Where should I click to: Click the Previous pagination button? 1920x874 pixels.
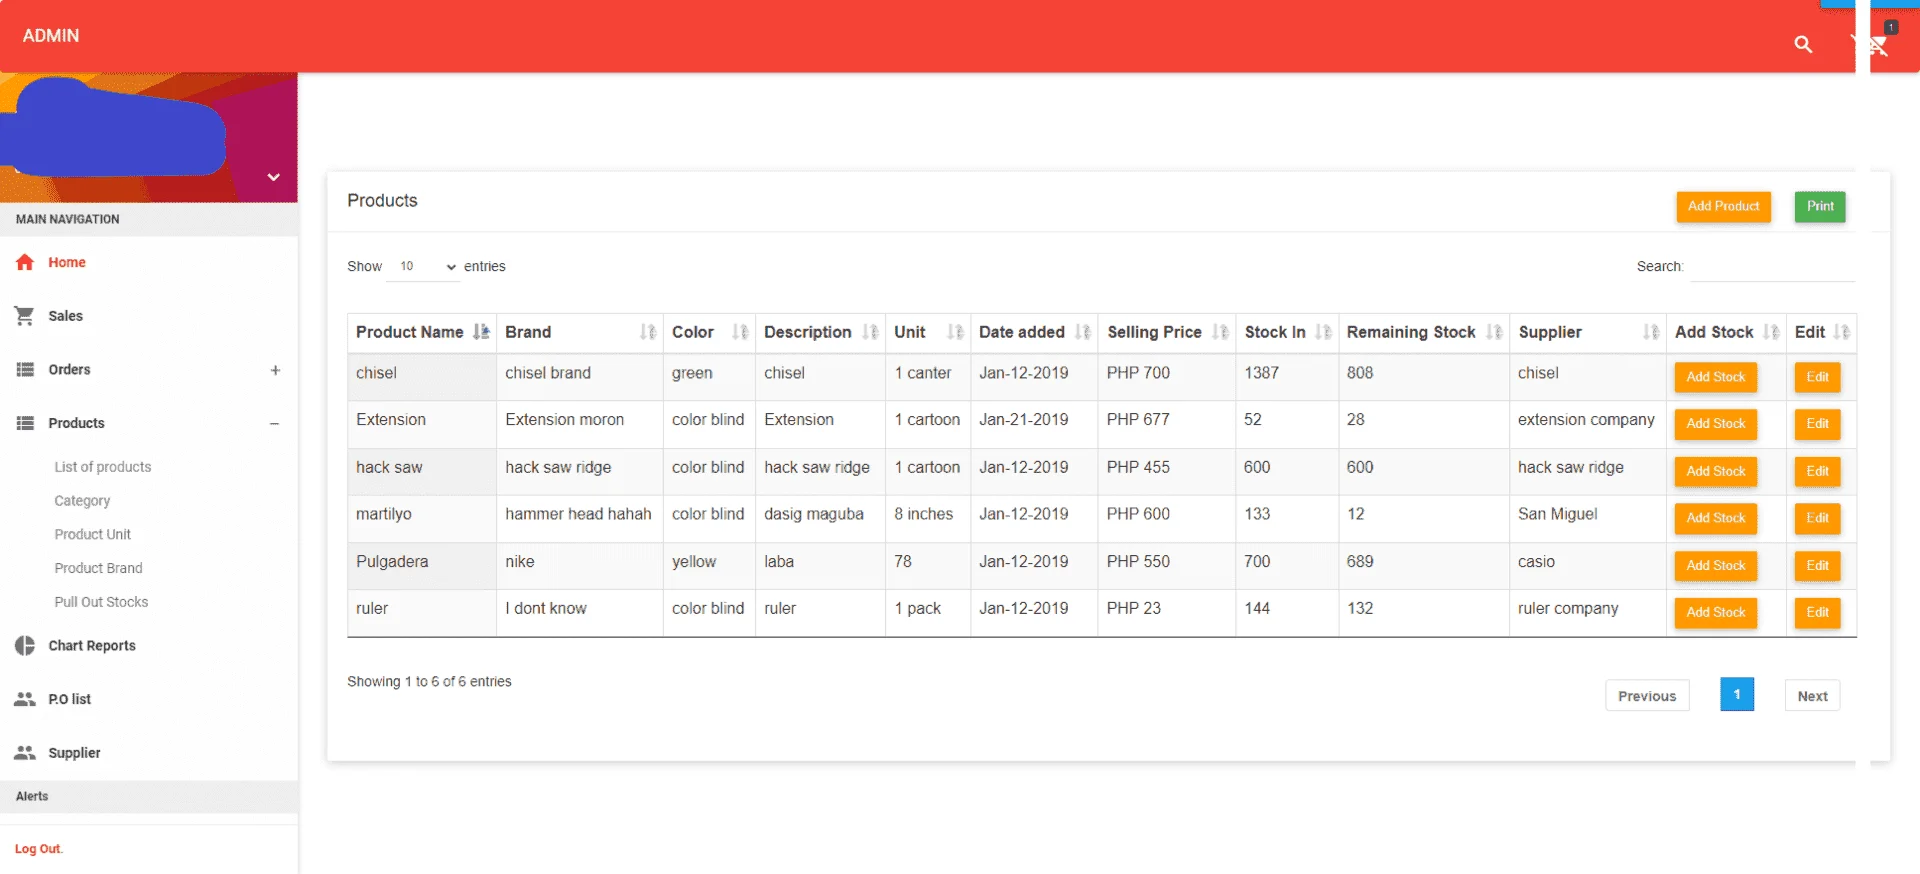[x=1647, y=696]
